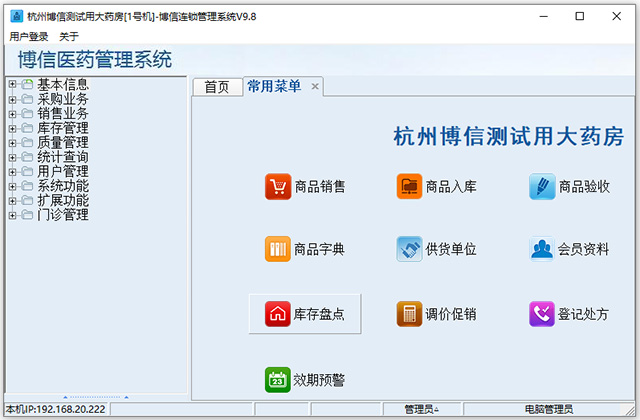
Task: Open the 商品字典 orange books icon
Action: pos(278,249)
